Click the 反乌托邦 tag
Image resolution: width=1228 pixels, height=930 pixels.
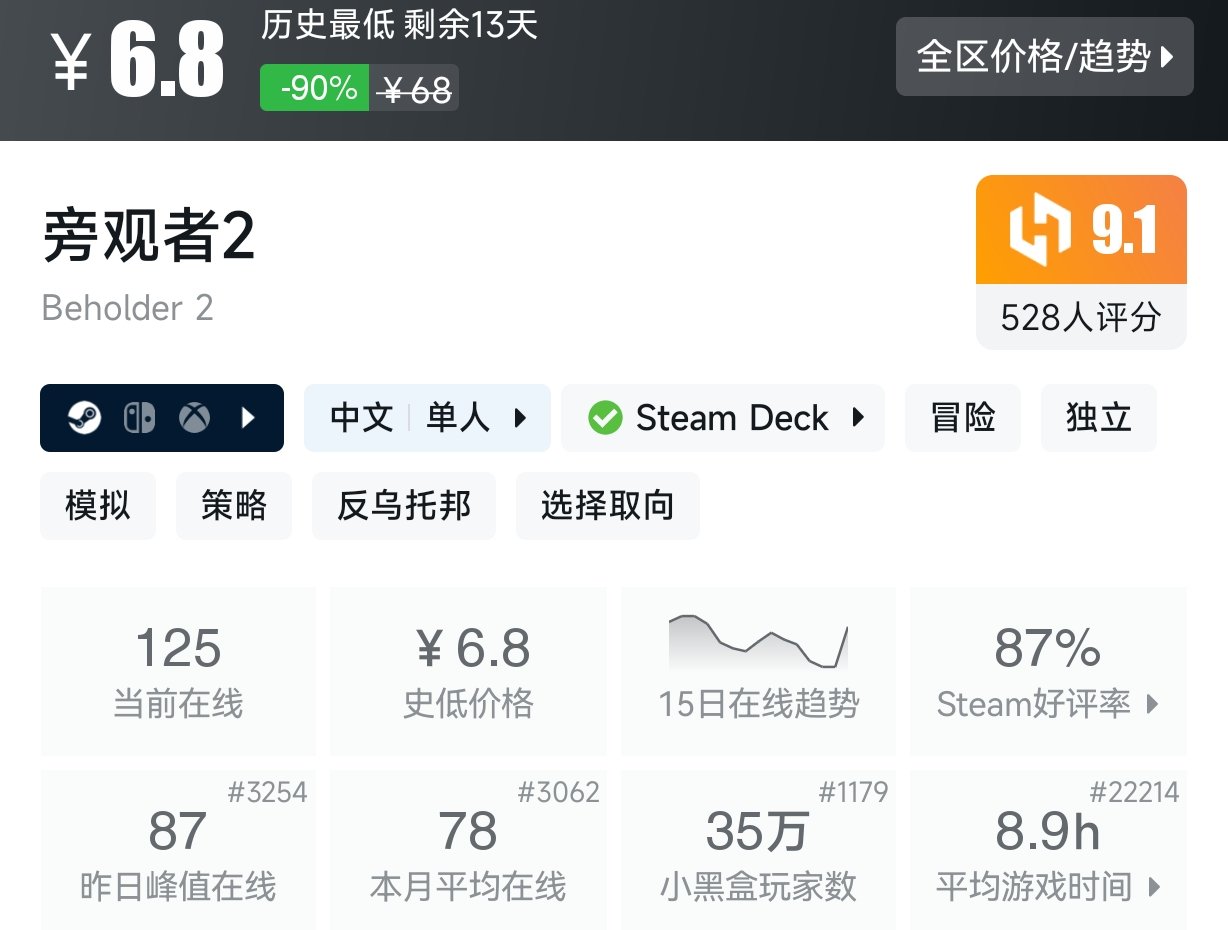[x=403, y=505]
